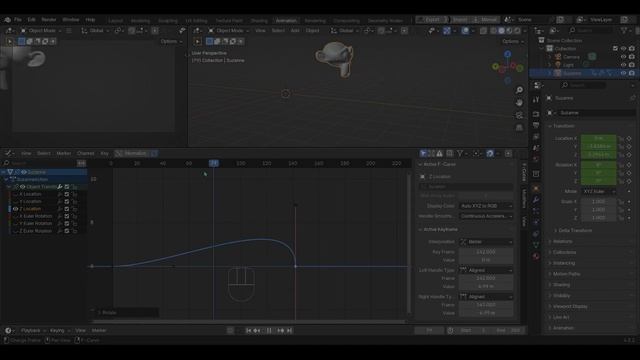Open the Display Color dropdown
Image resolution: width=640 pixels, height=360 pixels.
click(486, 206)
